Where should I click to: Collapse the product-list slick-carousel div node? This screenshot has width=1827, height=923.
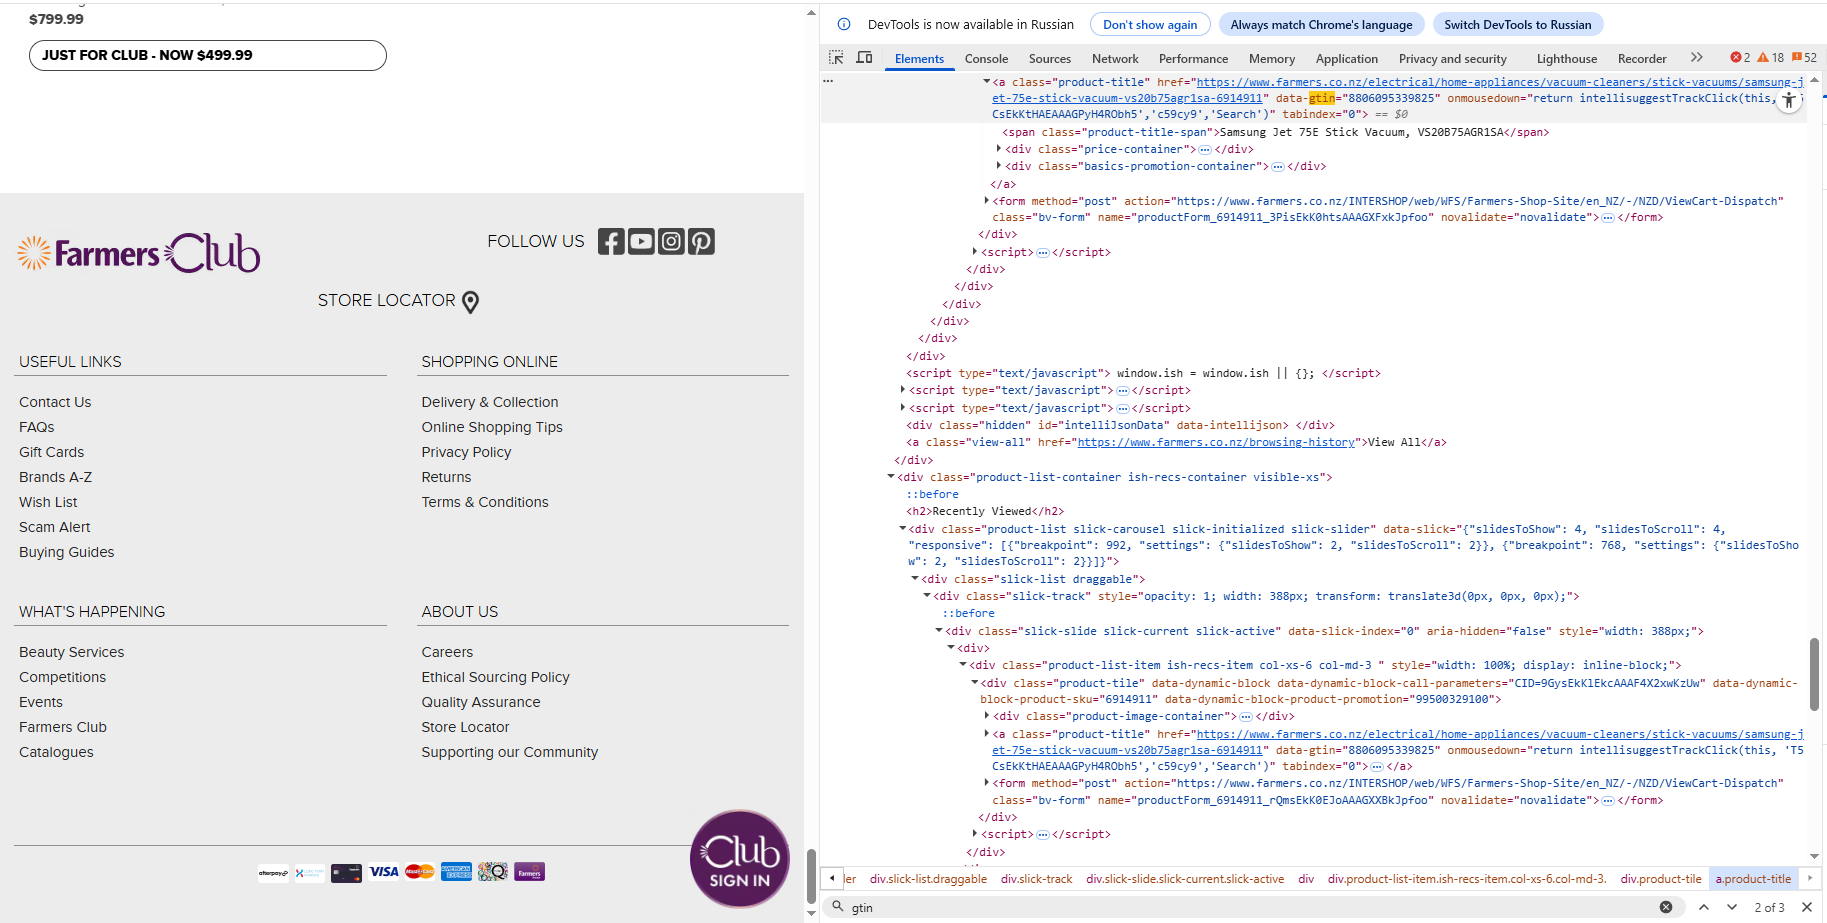pos(903,529)
